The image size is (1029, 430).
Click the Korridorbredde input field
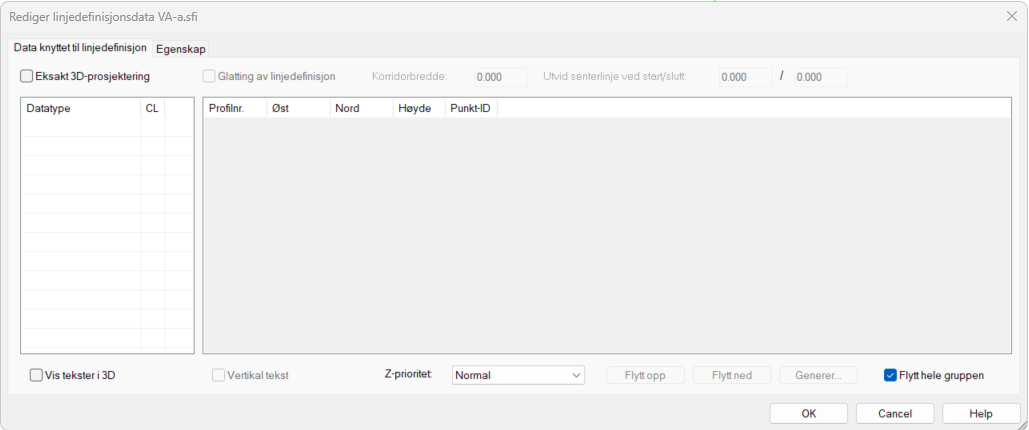click(x=500, y=77)
